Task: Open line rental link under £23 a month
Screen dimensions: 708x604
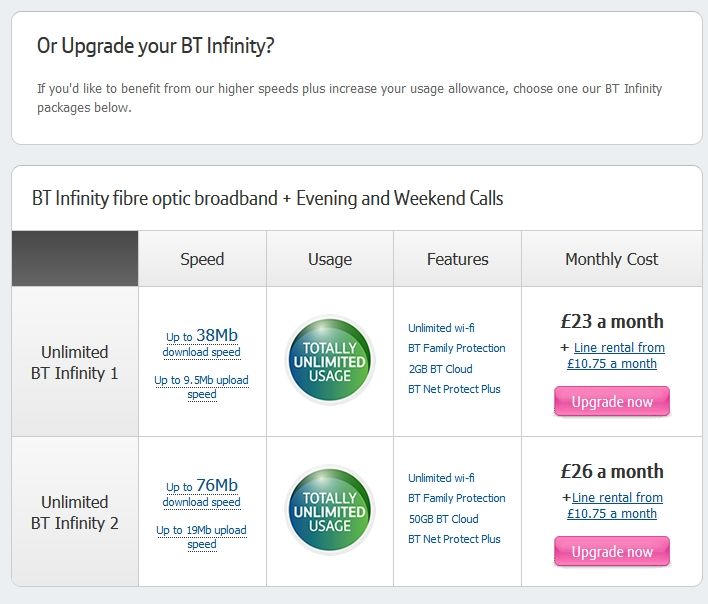Action: click(x=616, y=355)
